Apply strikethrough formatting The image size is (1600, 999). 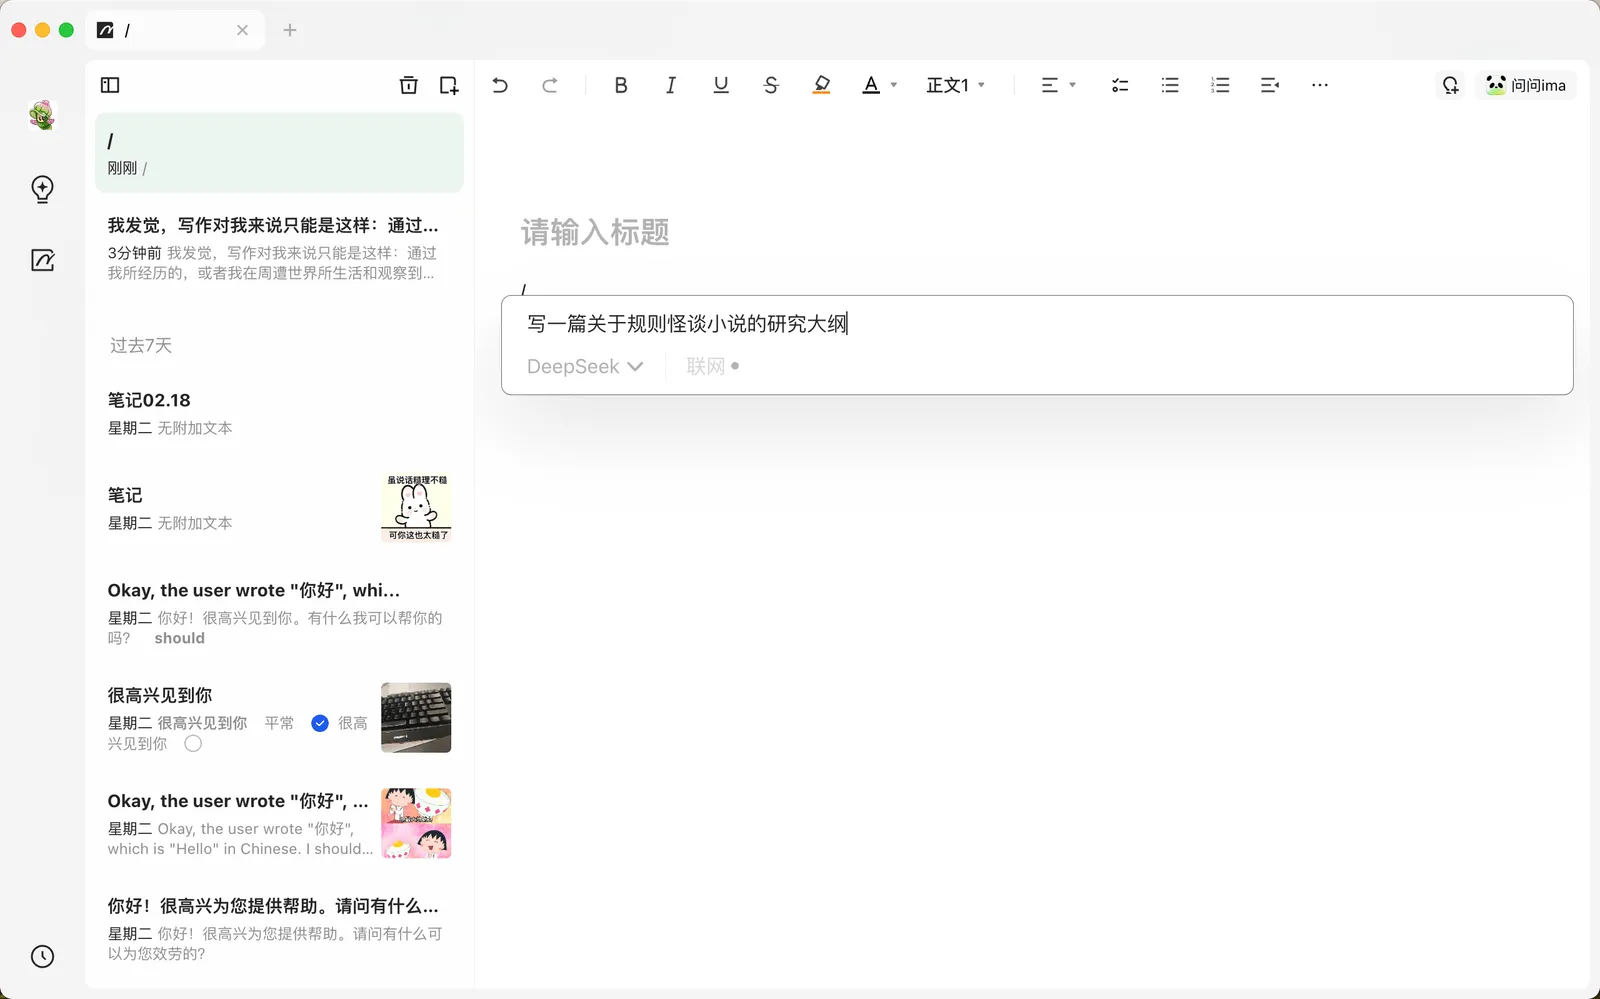770,85
